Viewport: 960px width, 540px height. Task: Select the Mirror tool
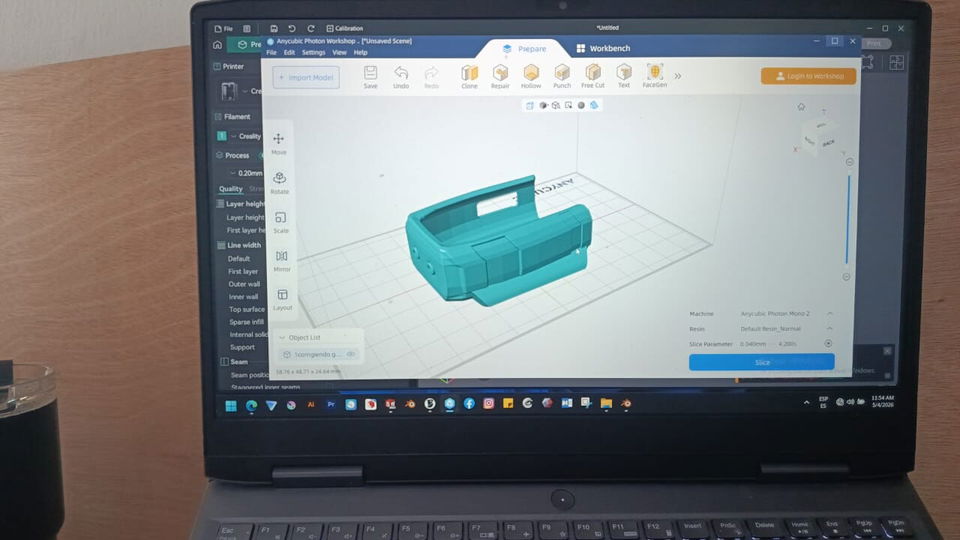coord(282,260)
